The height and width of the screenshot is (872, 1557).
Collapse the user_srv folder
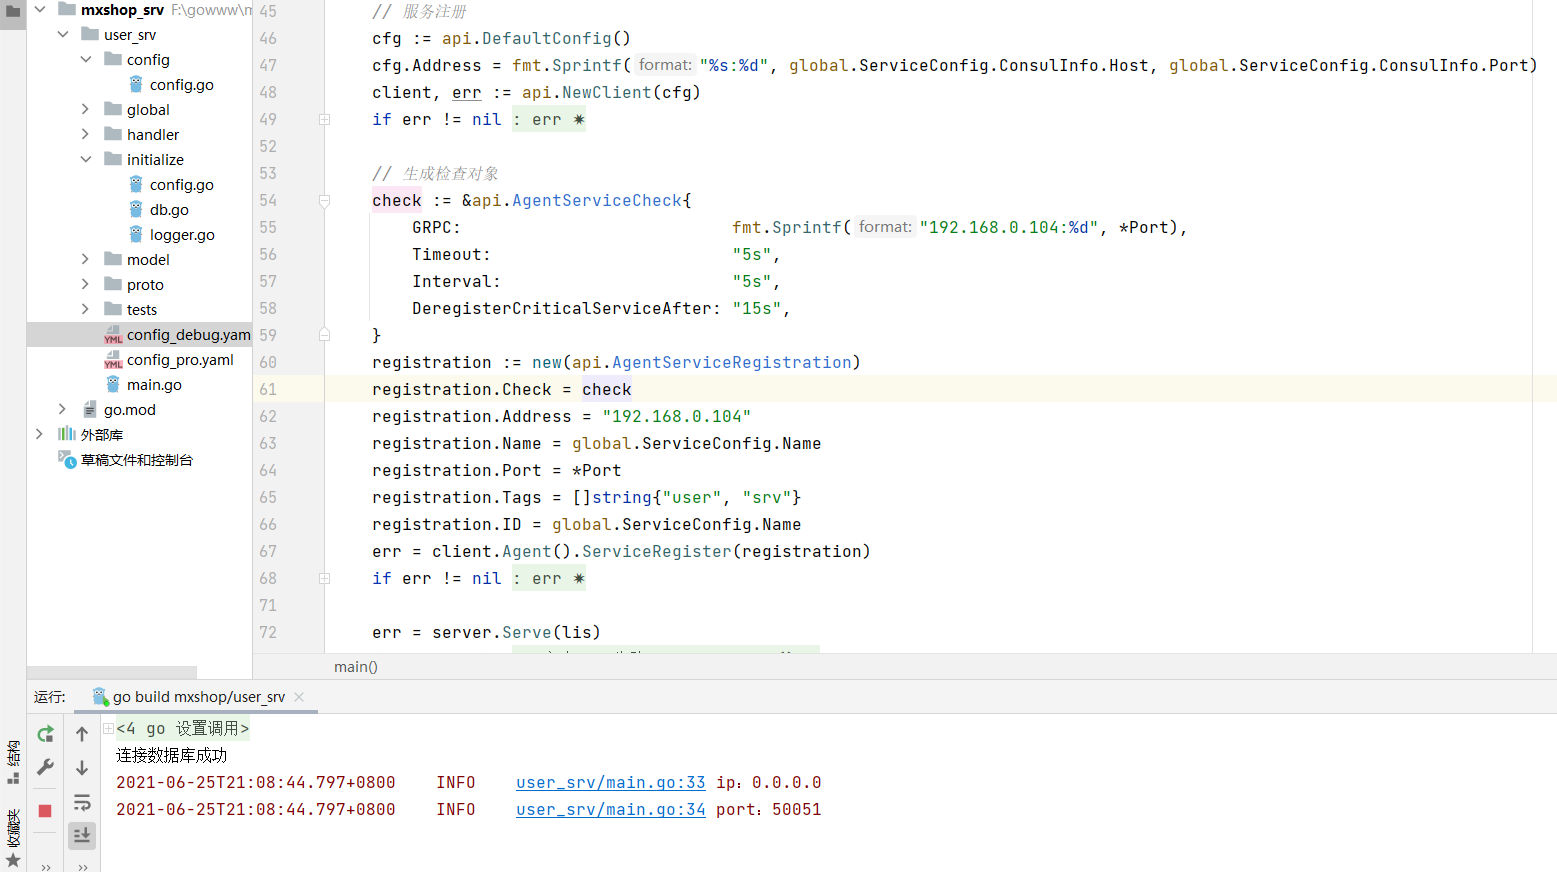click(63, 34)
